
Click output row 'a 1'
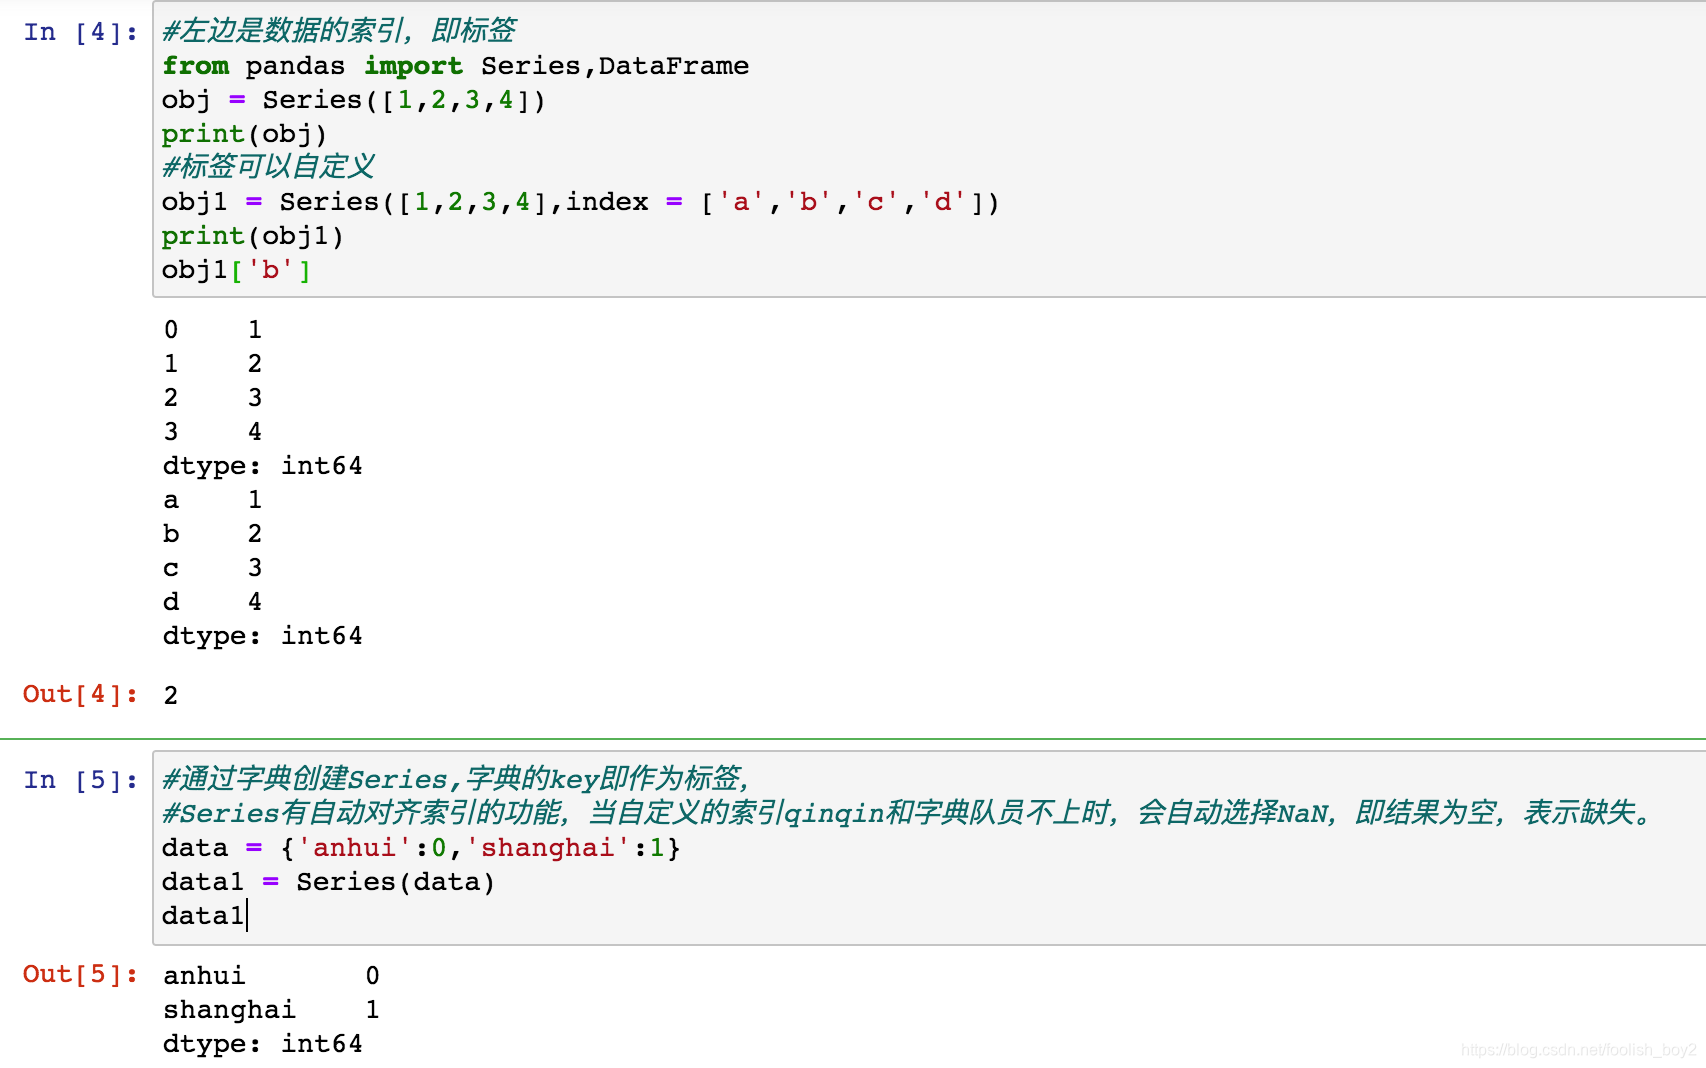click(x=213, y=500)
